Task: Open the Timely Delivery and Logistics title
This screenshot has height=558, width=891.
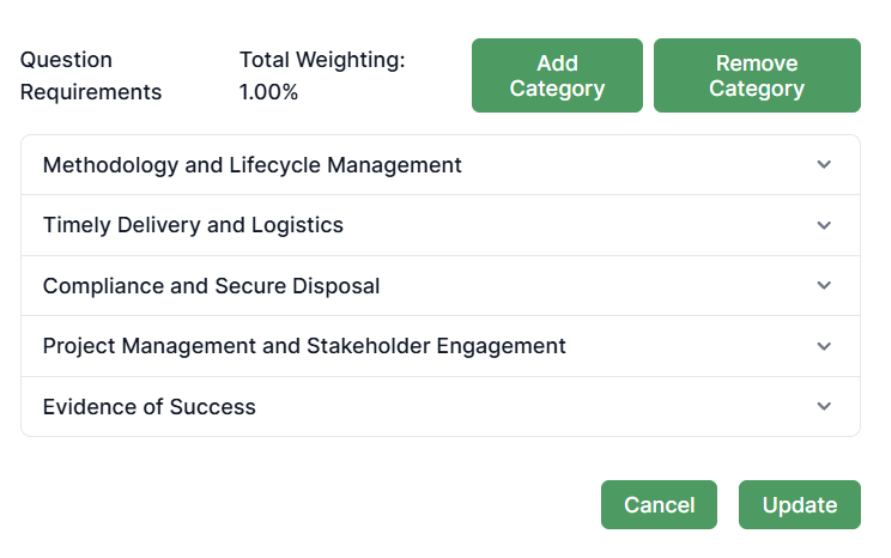Action: point(193,225)
